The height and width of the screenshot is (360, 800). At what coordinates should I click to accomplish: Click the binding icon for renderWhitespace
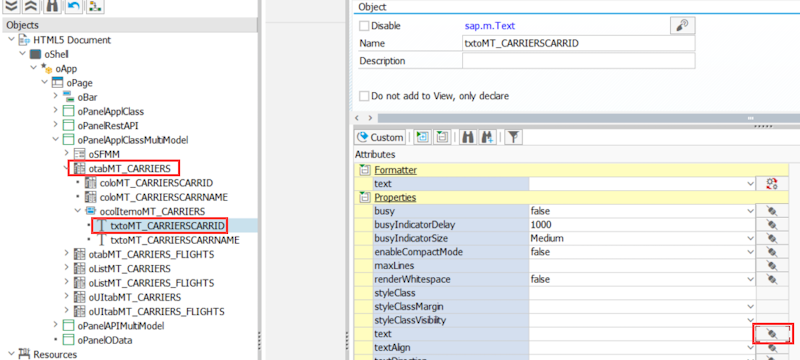[x=772, y=279]
